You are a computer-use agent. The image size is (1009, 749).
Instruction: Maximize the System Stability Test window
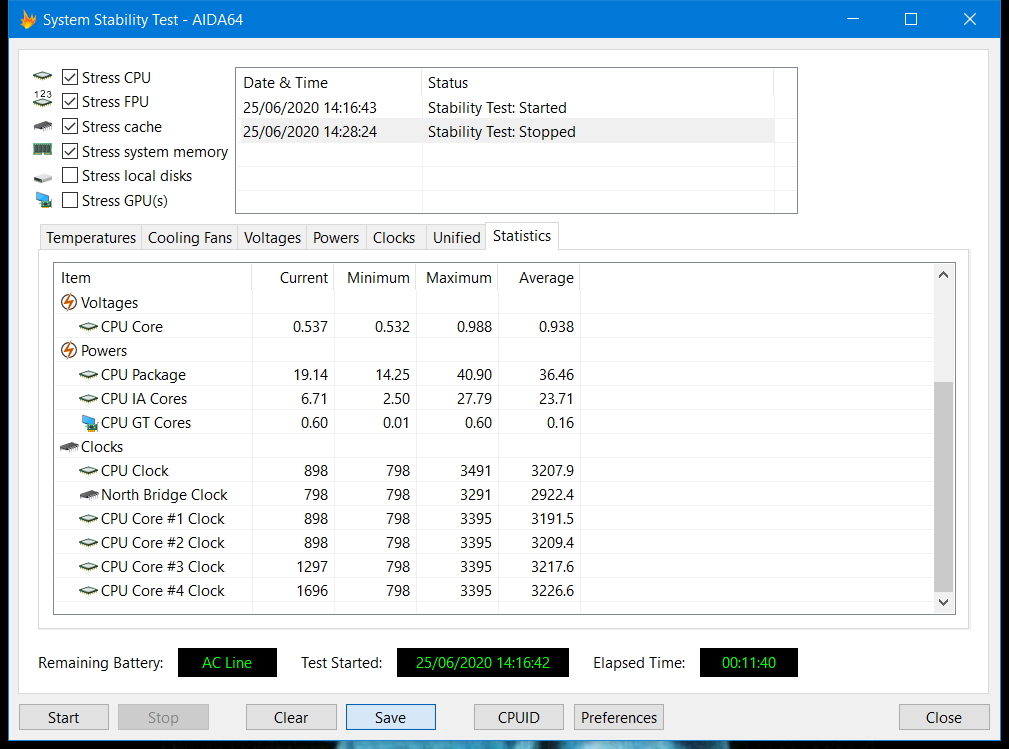(x=911, y=19)
